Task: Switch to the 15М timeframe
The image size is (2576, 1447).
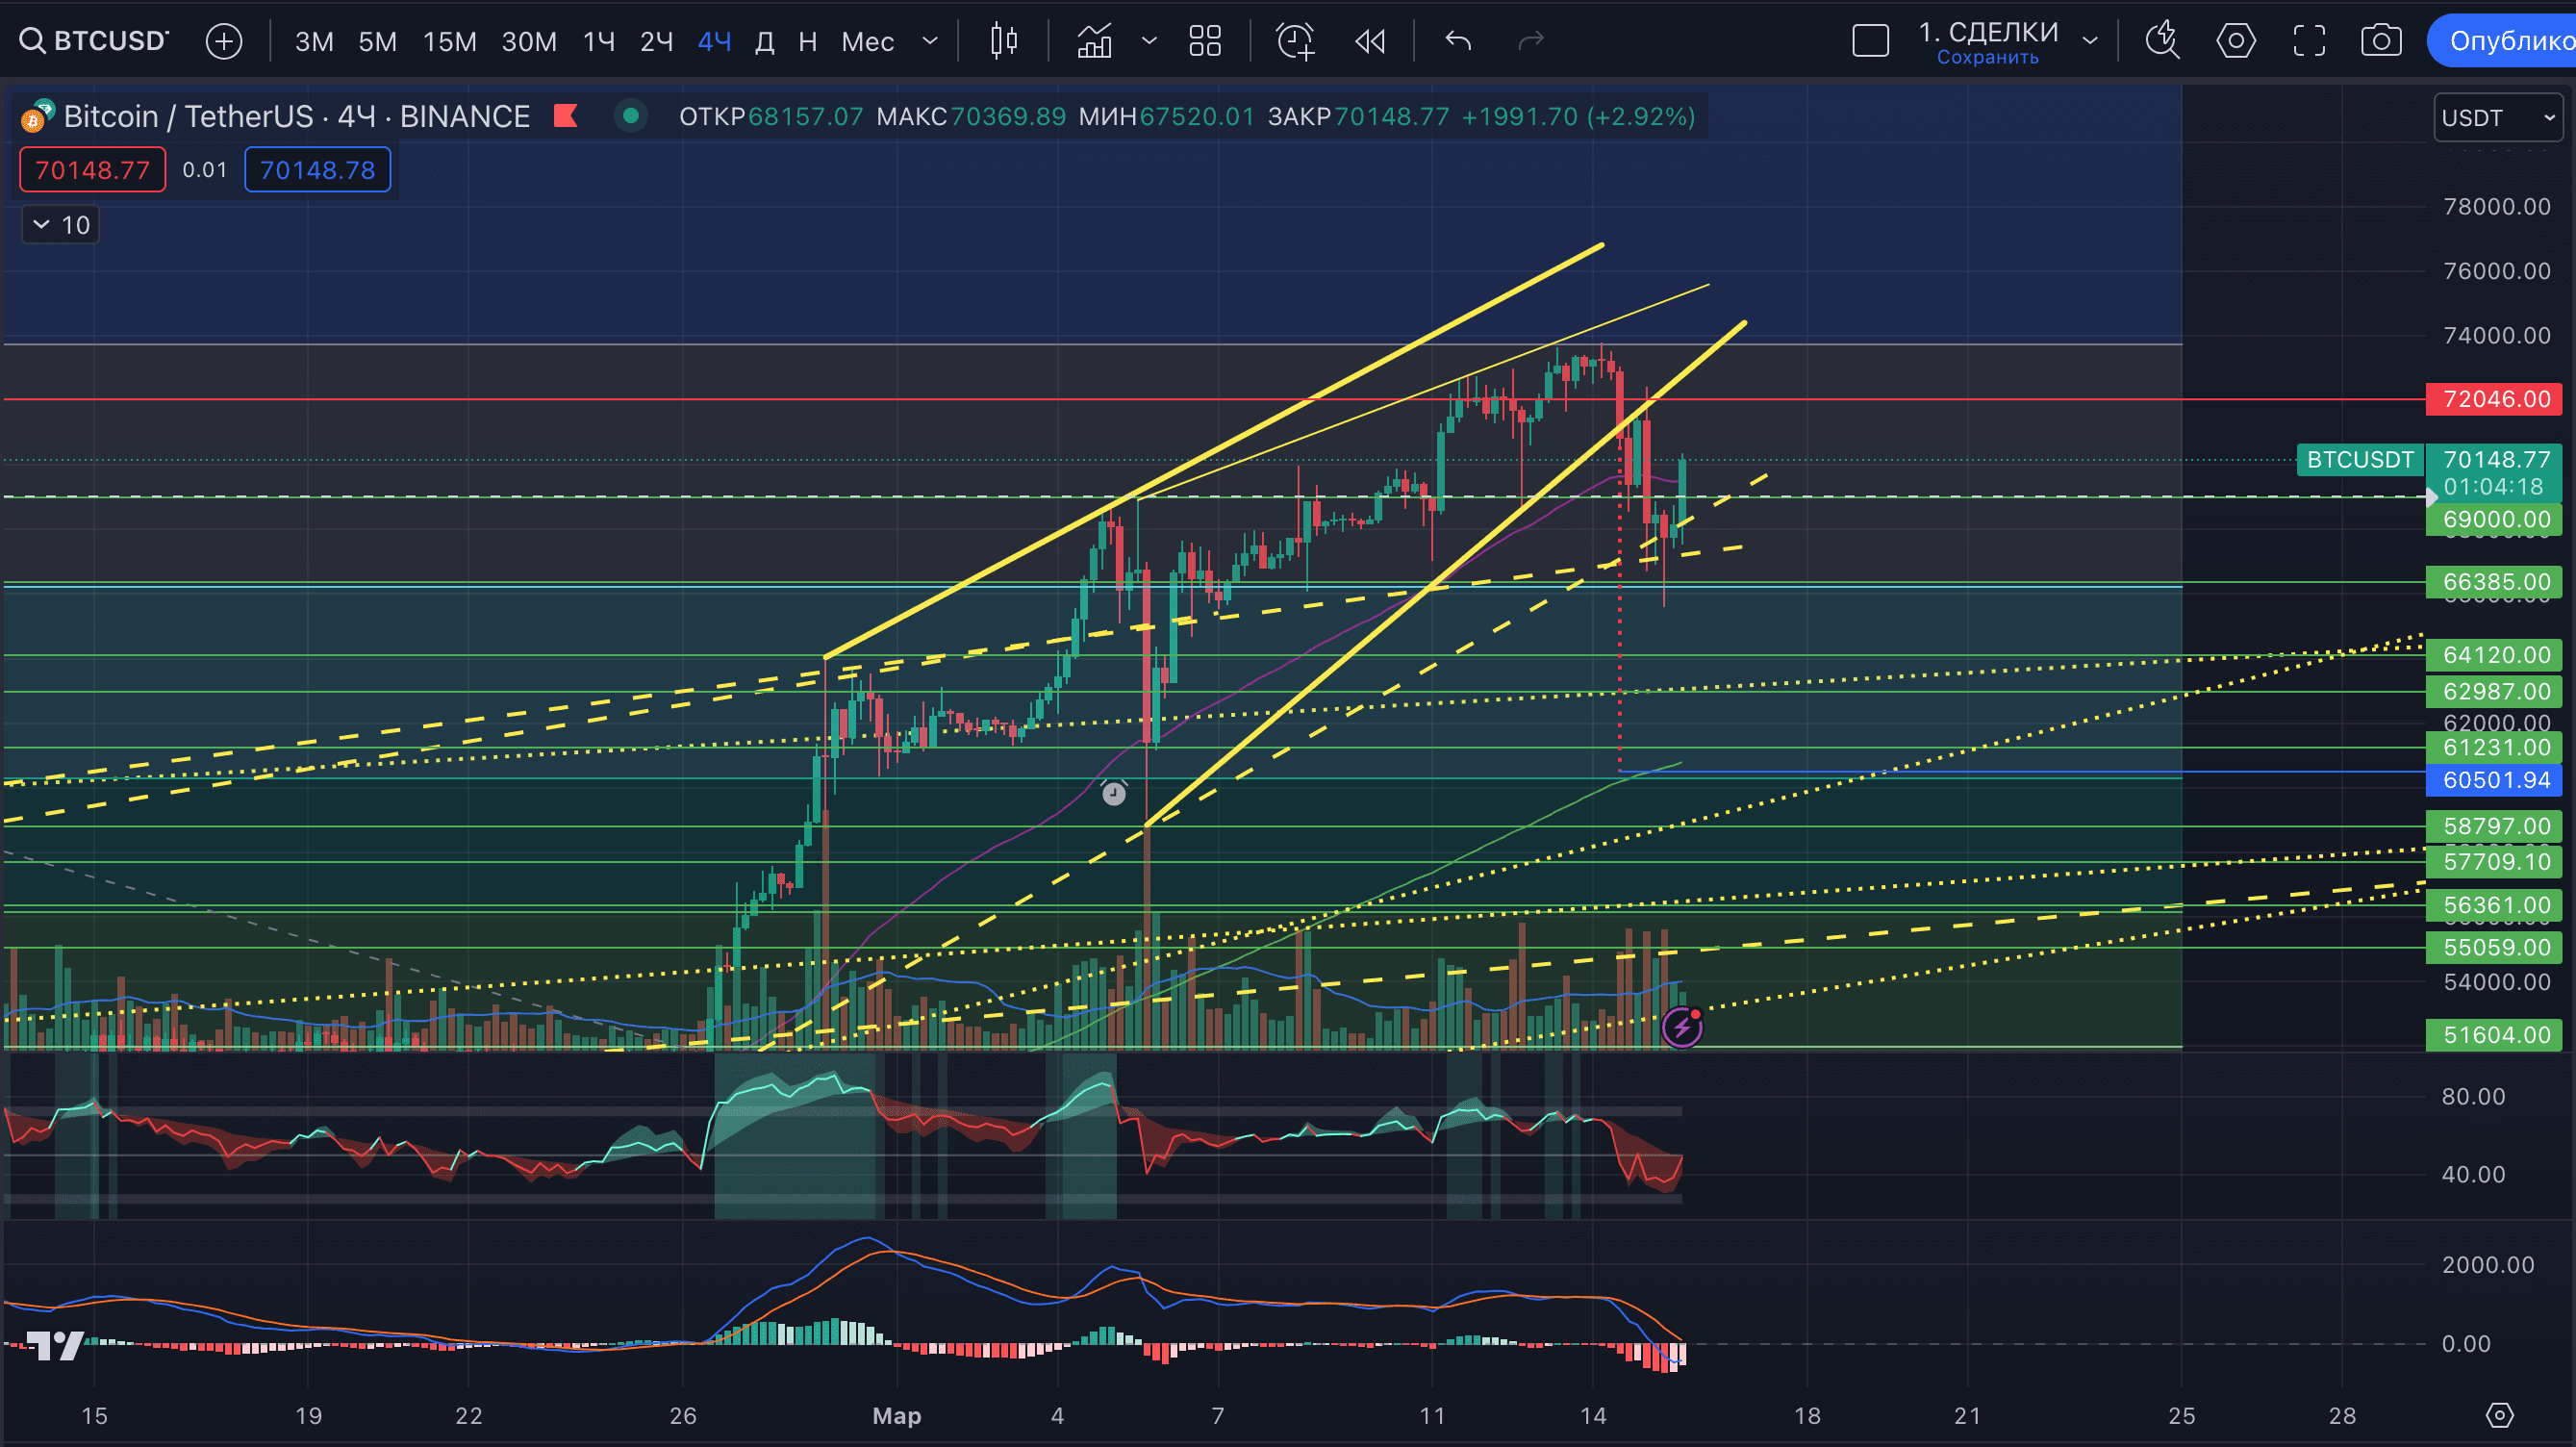Action: 450,41
